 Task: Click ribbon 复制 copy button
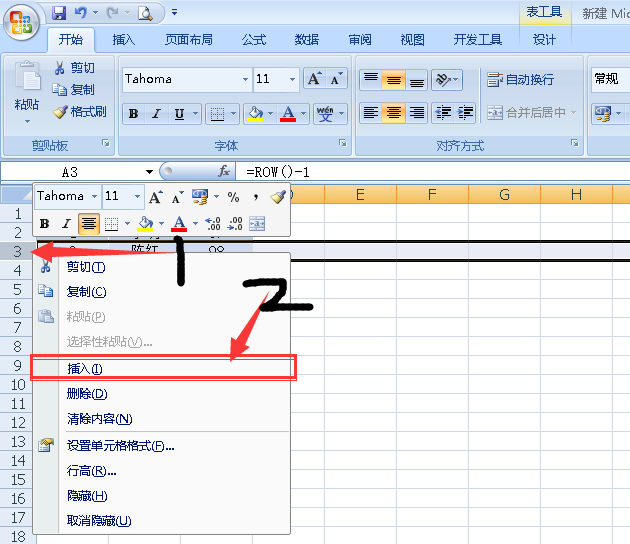coord(74,90)
